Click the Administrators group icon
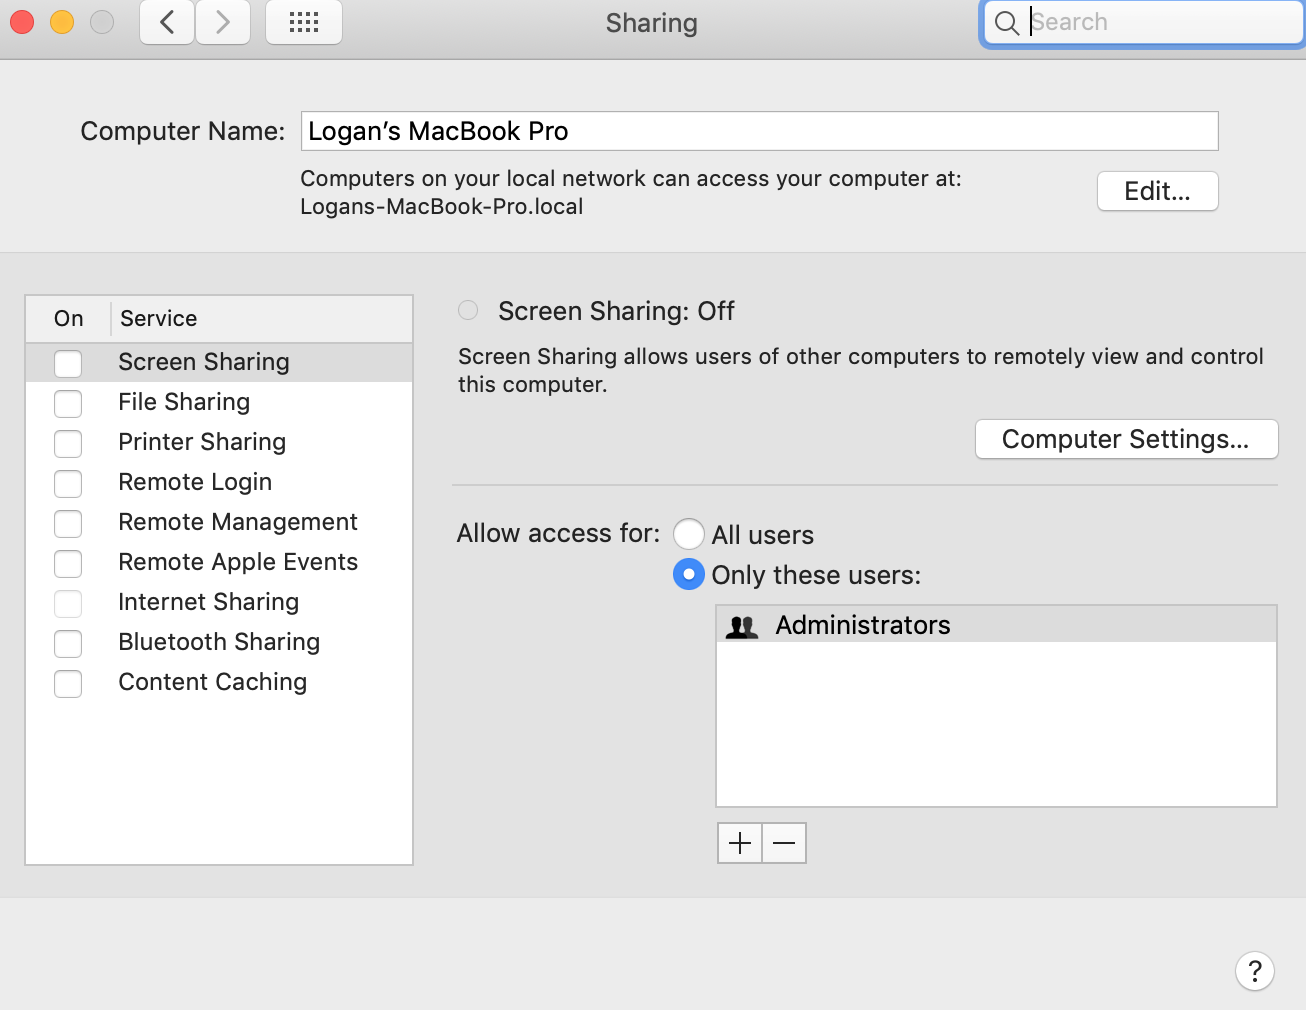 point(742,627)
